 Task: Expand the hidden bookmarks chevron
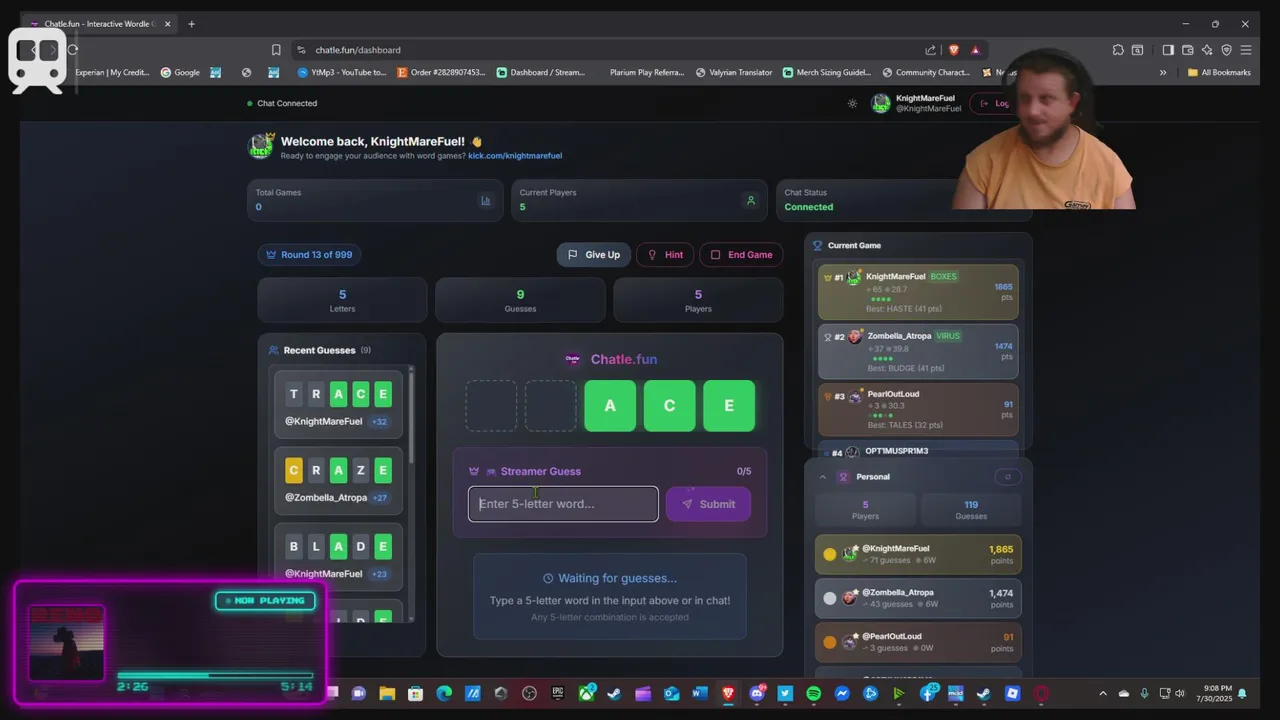point(1163,72)
